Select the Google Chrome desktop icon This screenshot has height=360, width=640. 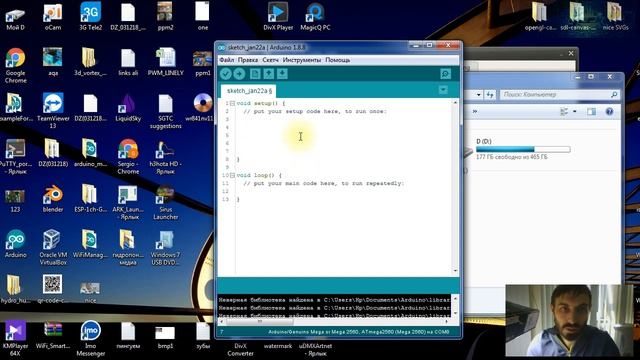click(16, 65)
